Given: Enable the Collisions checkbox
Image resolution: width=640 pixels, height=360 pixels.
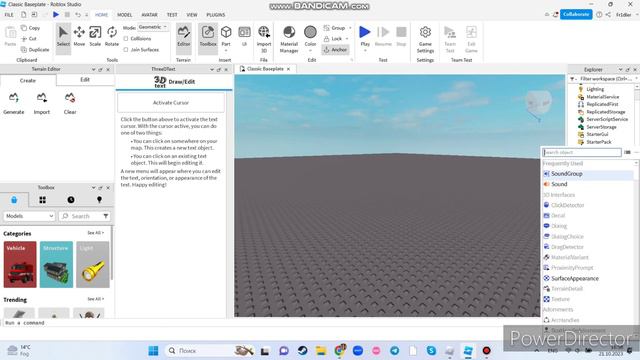Looking at the screenshot, I should (126, 38).
